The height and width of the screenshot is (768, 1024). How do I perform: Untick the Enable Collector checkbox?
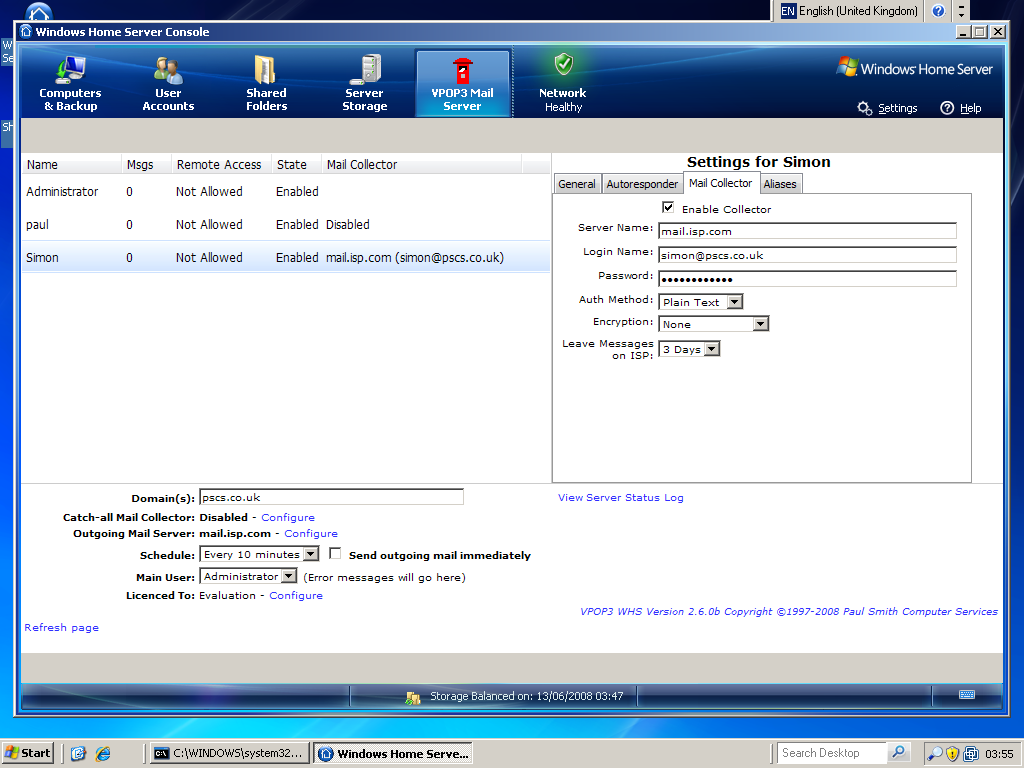pyautogui.click(x=668, y=208)
